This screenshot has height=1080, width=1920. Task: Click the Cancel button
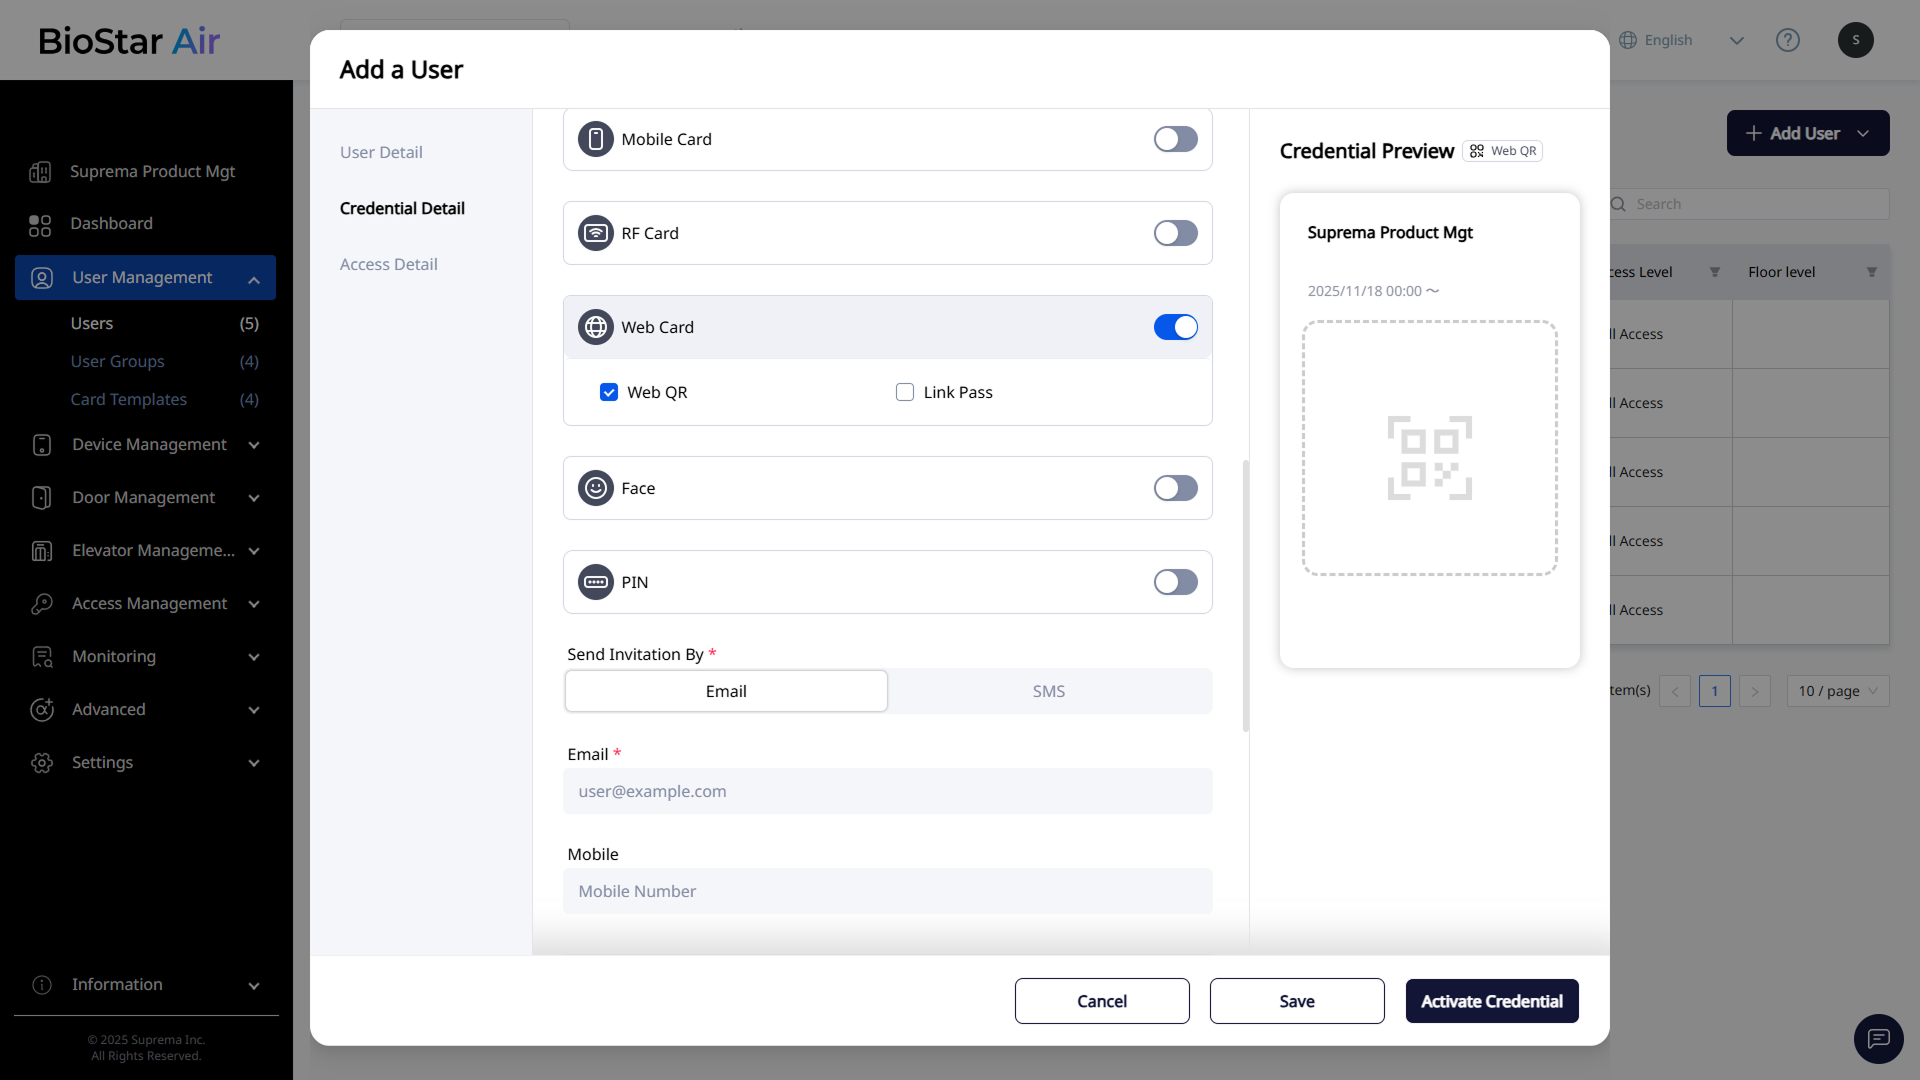[1101, 1001]
